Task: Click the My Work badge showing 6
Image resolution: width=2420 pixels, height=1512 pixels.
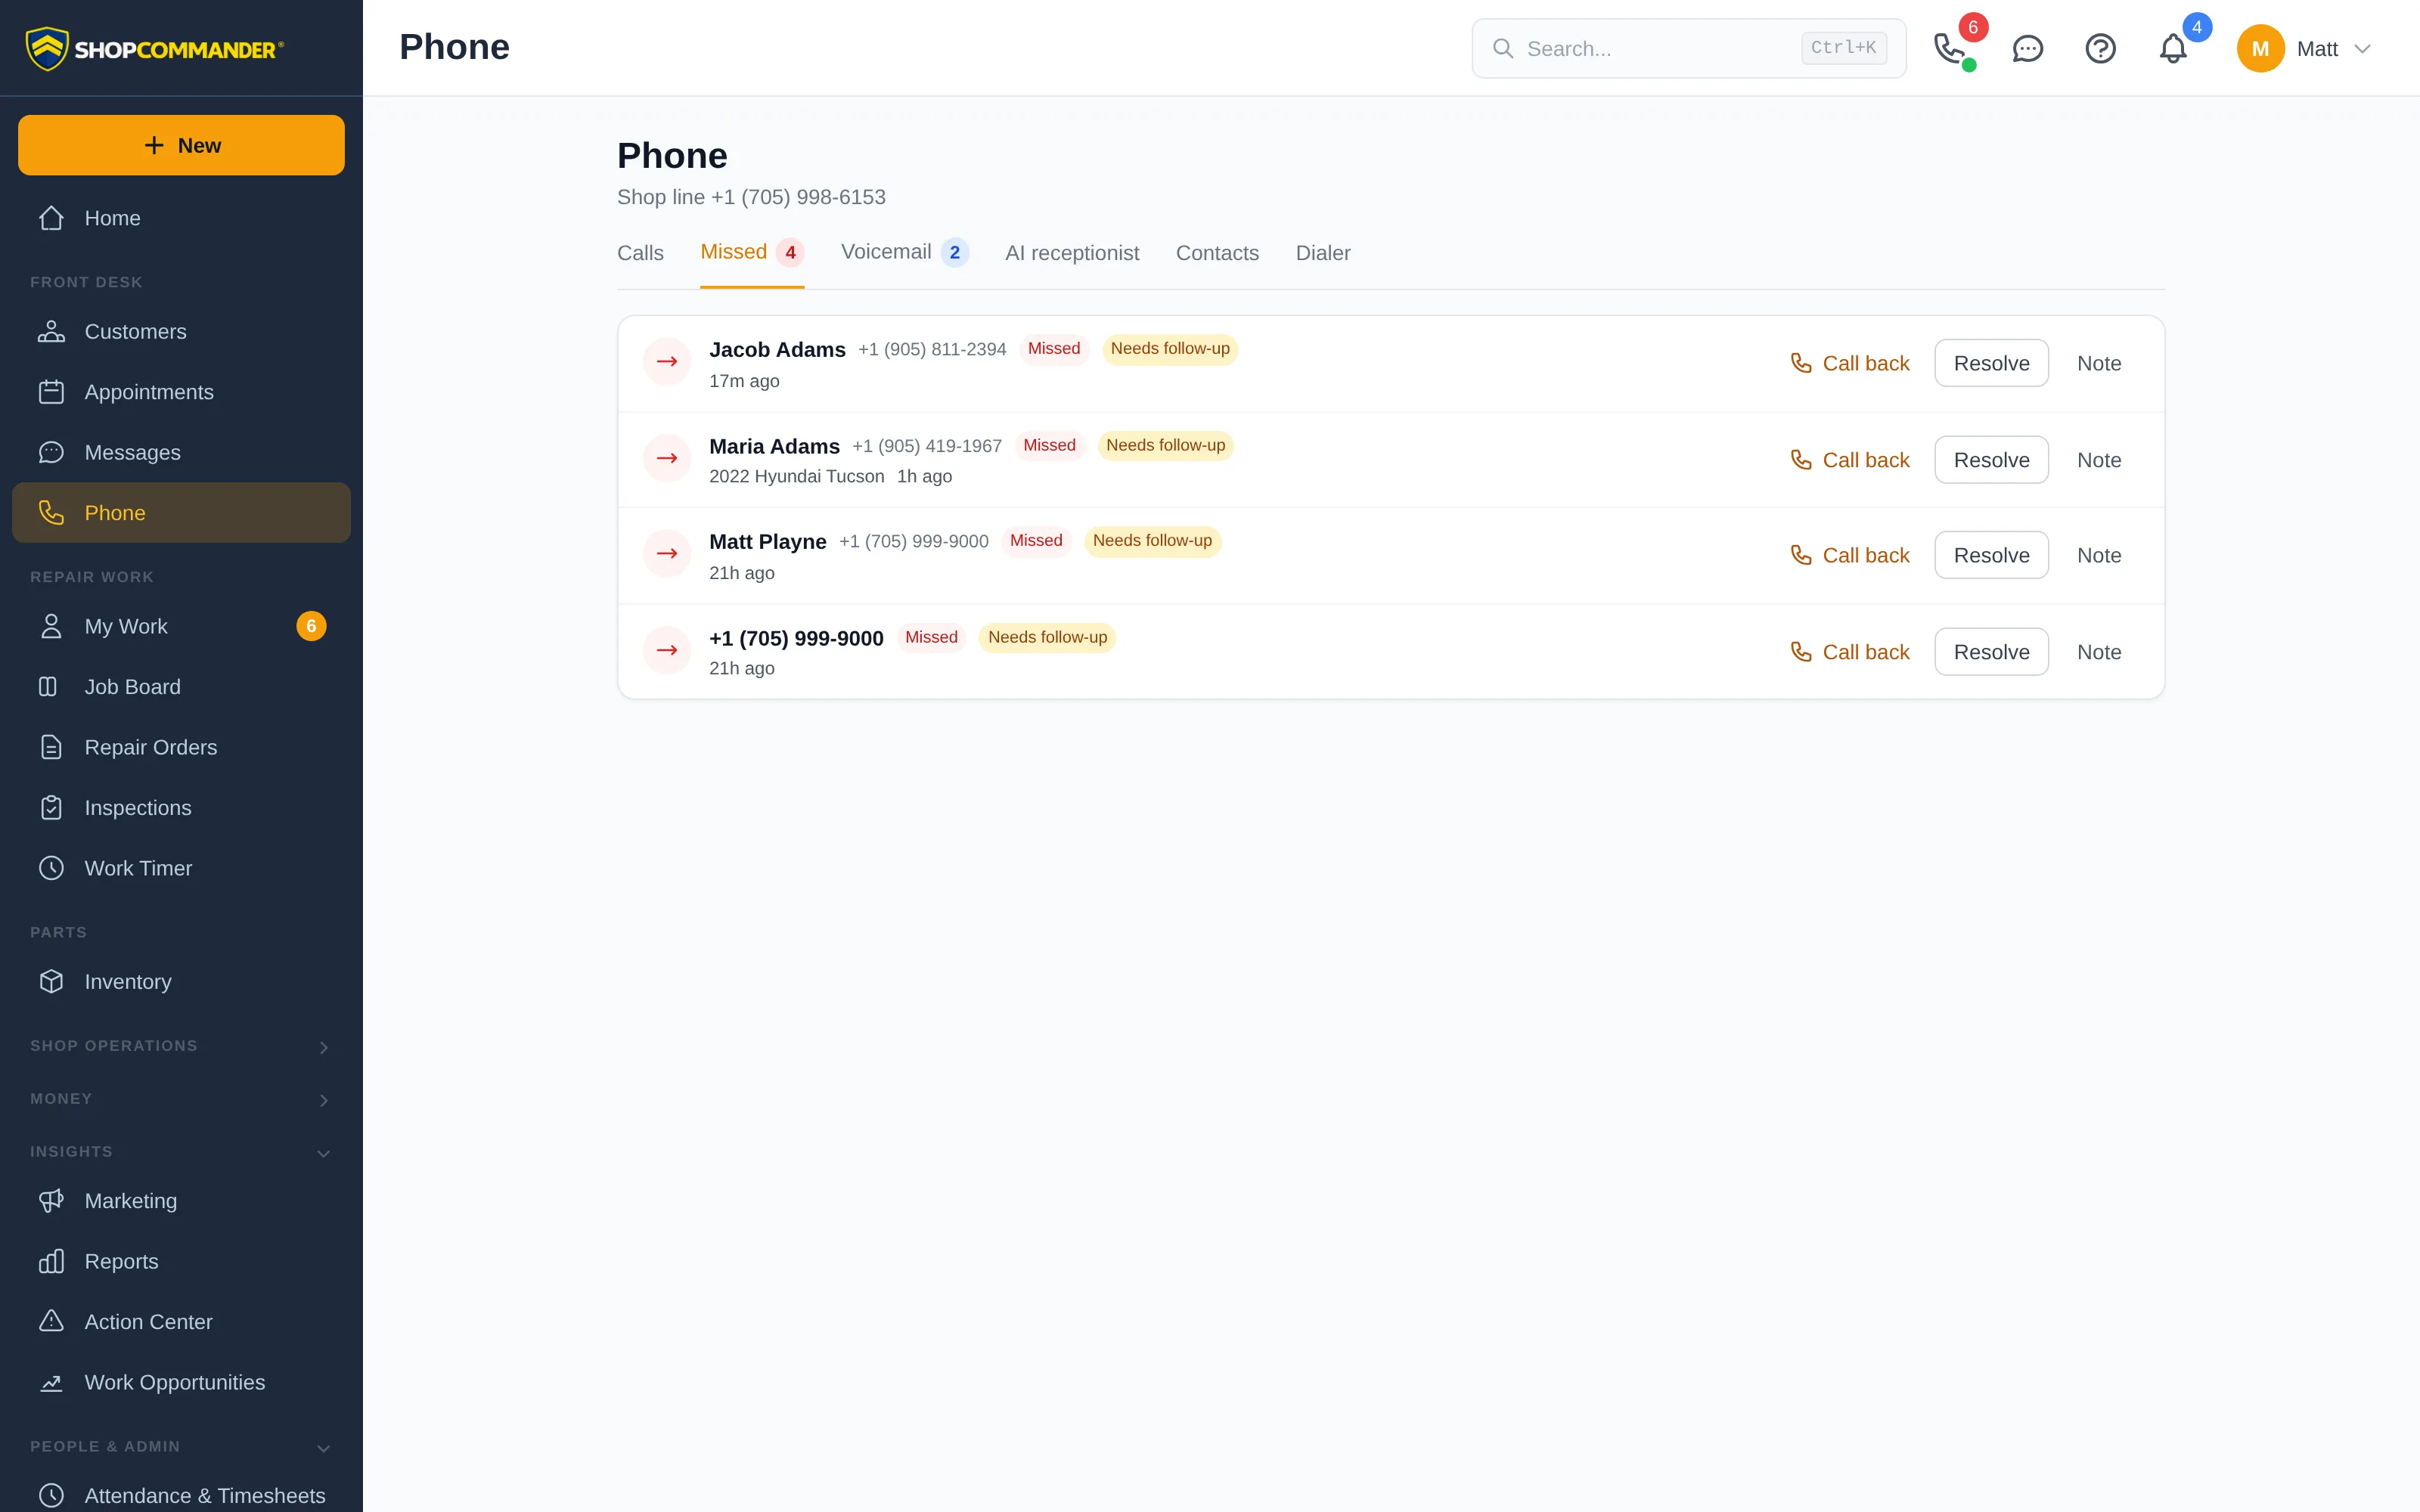Action: point(311,626)
